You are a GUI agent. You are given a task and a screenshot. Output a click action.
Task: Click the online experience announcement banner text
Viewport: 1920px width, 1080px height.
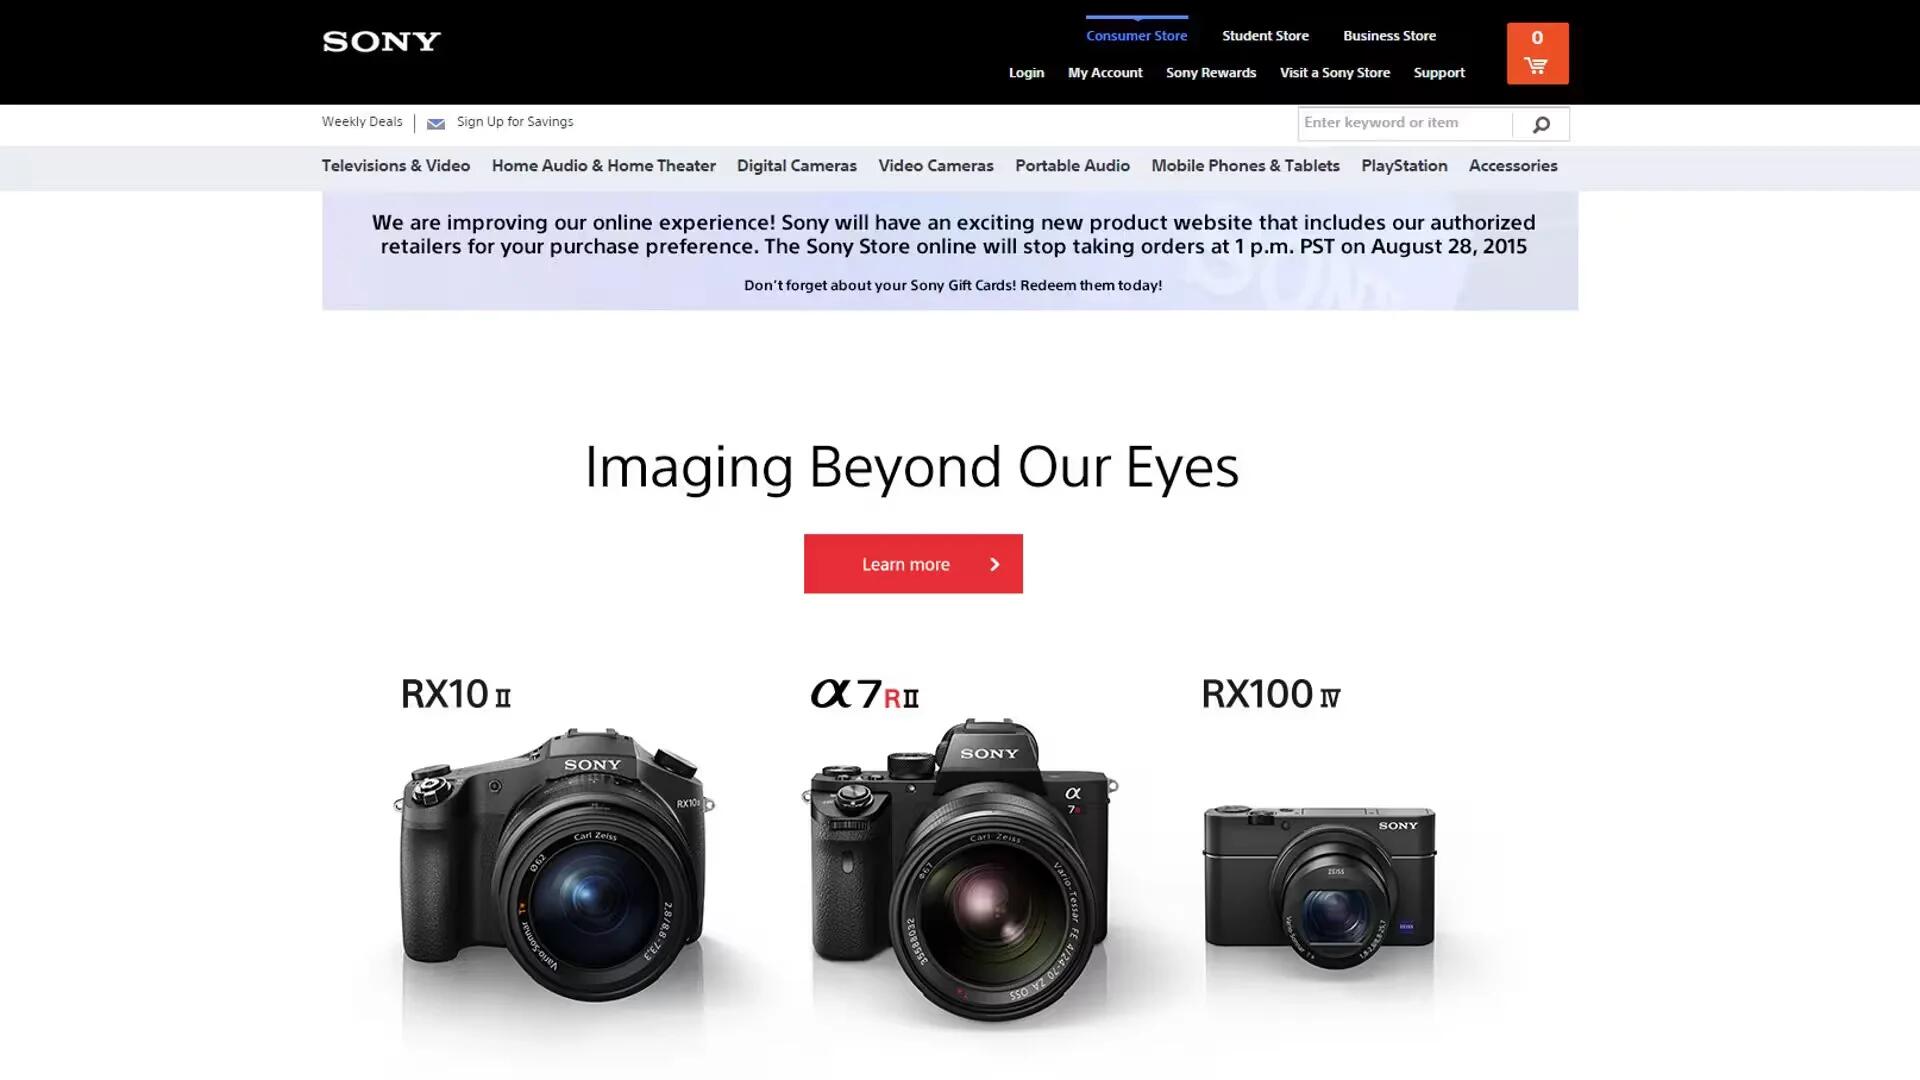tap(953, 235)
